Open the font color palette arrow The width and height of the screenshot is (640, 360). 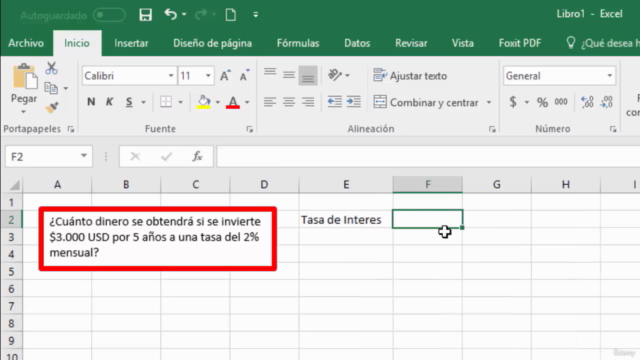click(x=247, y=102)
